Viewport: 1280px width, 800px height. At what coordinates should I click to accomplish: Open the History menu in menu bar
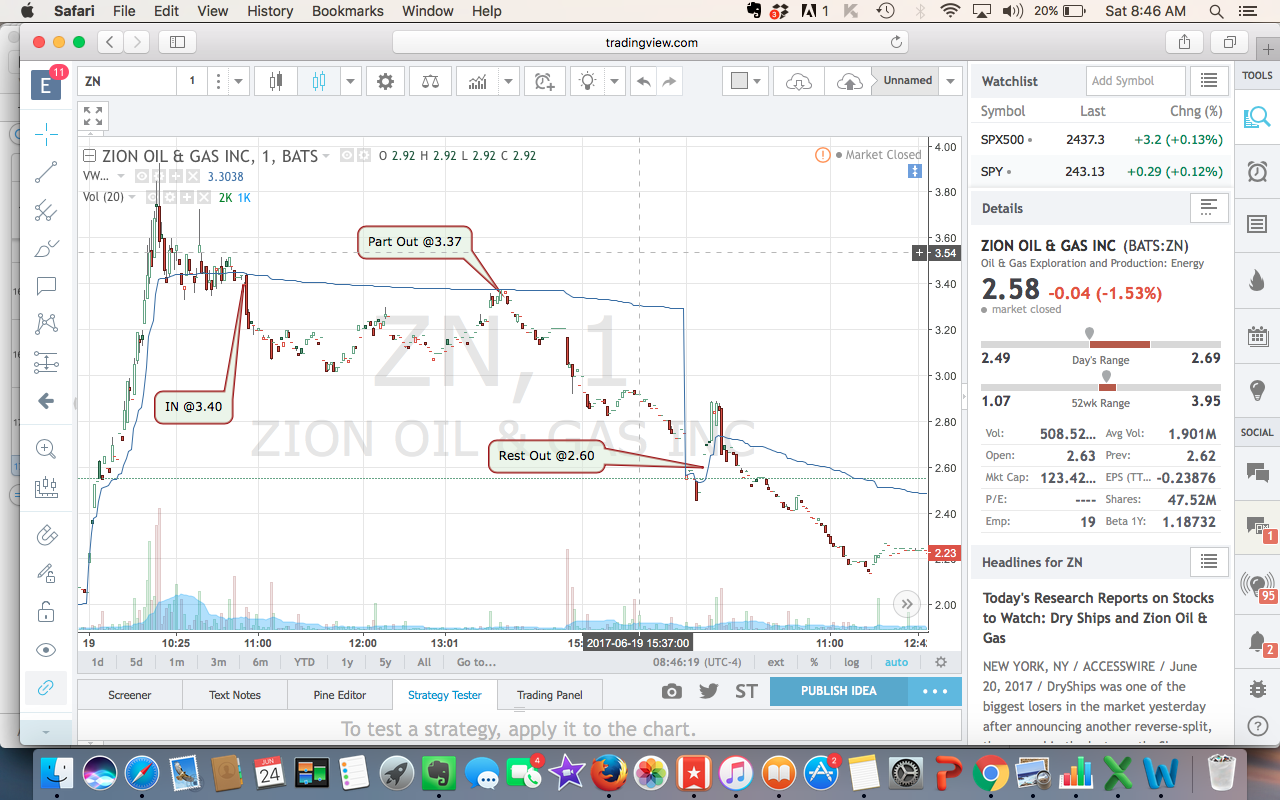coord(270,11)
